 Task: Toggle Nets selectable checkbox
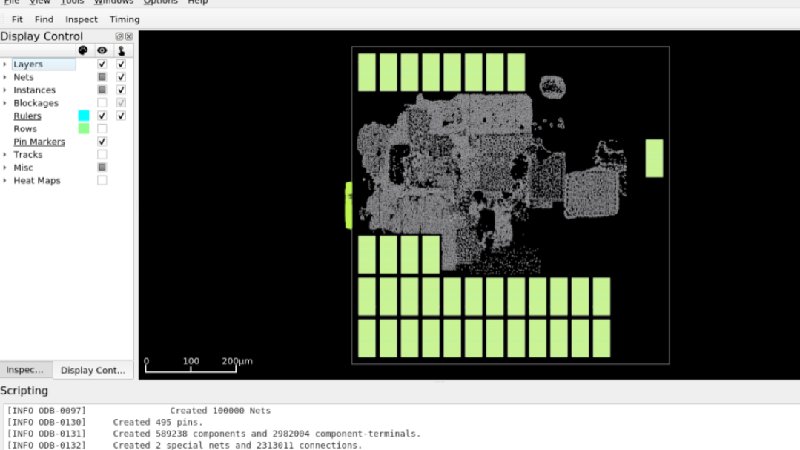coord(121,77)
